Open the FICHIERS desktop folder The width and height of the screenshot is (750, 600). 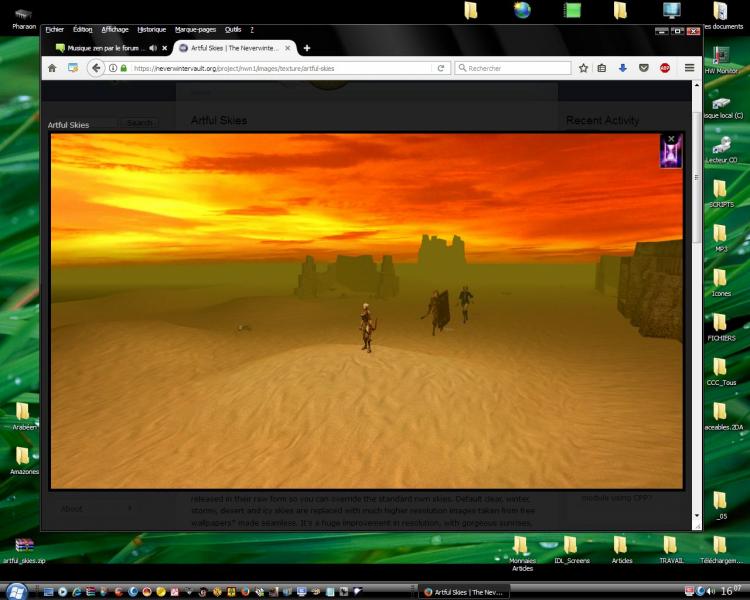click(720, 327)
